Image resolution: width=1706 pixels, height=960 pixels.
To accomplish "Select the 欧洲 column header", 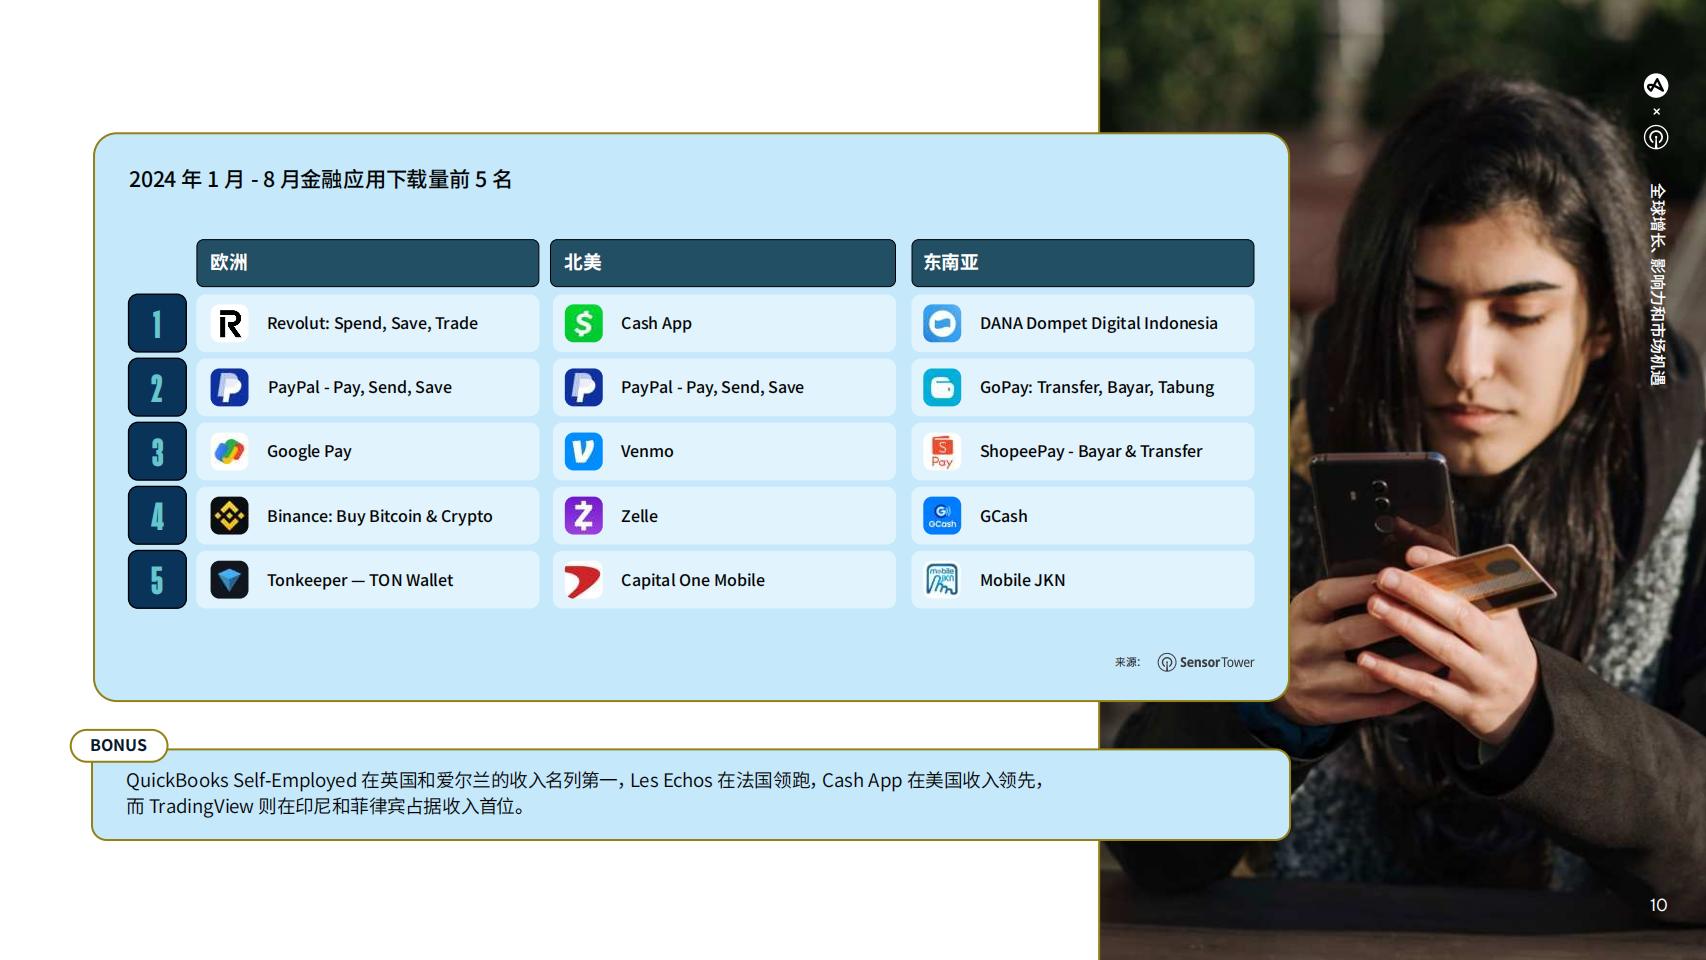I will click(x=367, y=263).
